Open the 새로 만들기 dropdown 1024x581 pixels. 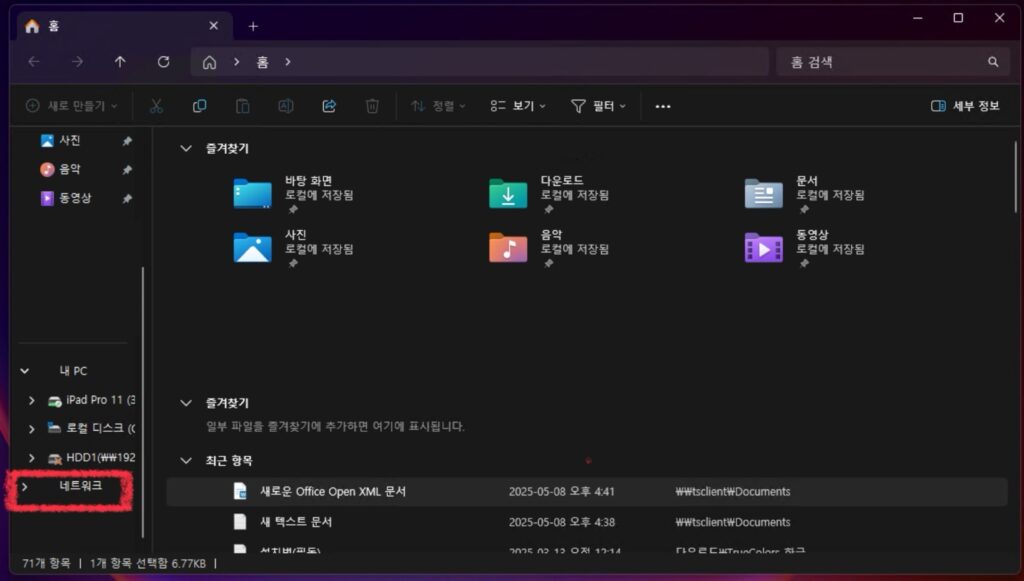pyautogui.click(x=71, y=106)
